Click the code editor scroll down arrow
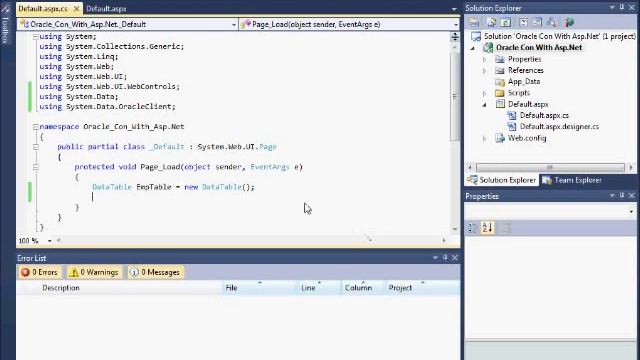 click(455, 229)
